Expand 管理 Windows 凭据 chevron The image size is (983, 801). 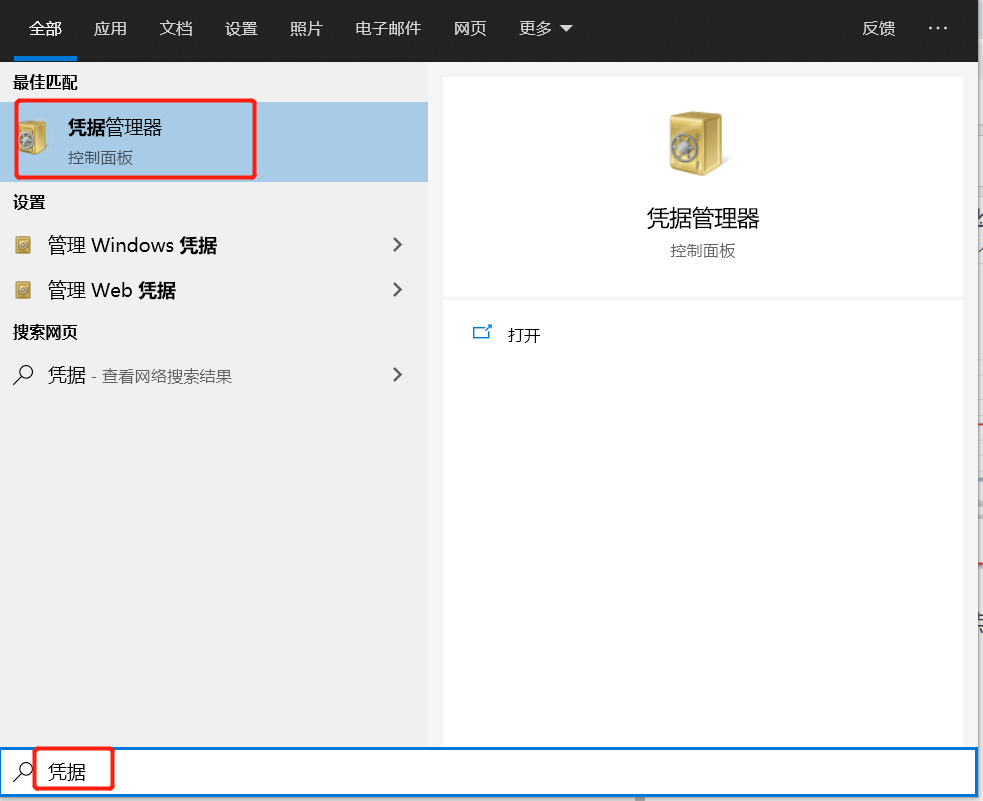pos(397,244)
